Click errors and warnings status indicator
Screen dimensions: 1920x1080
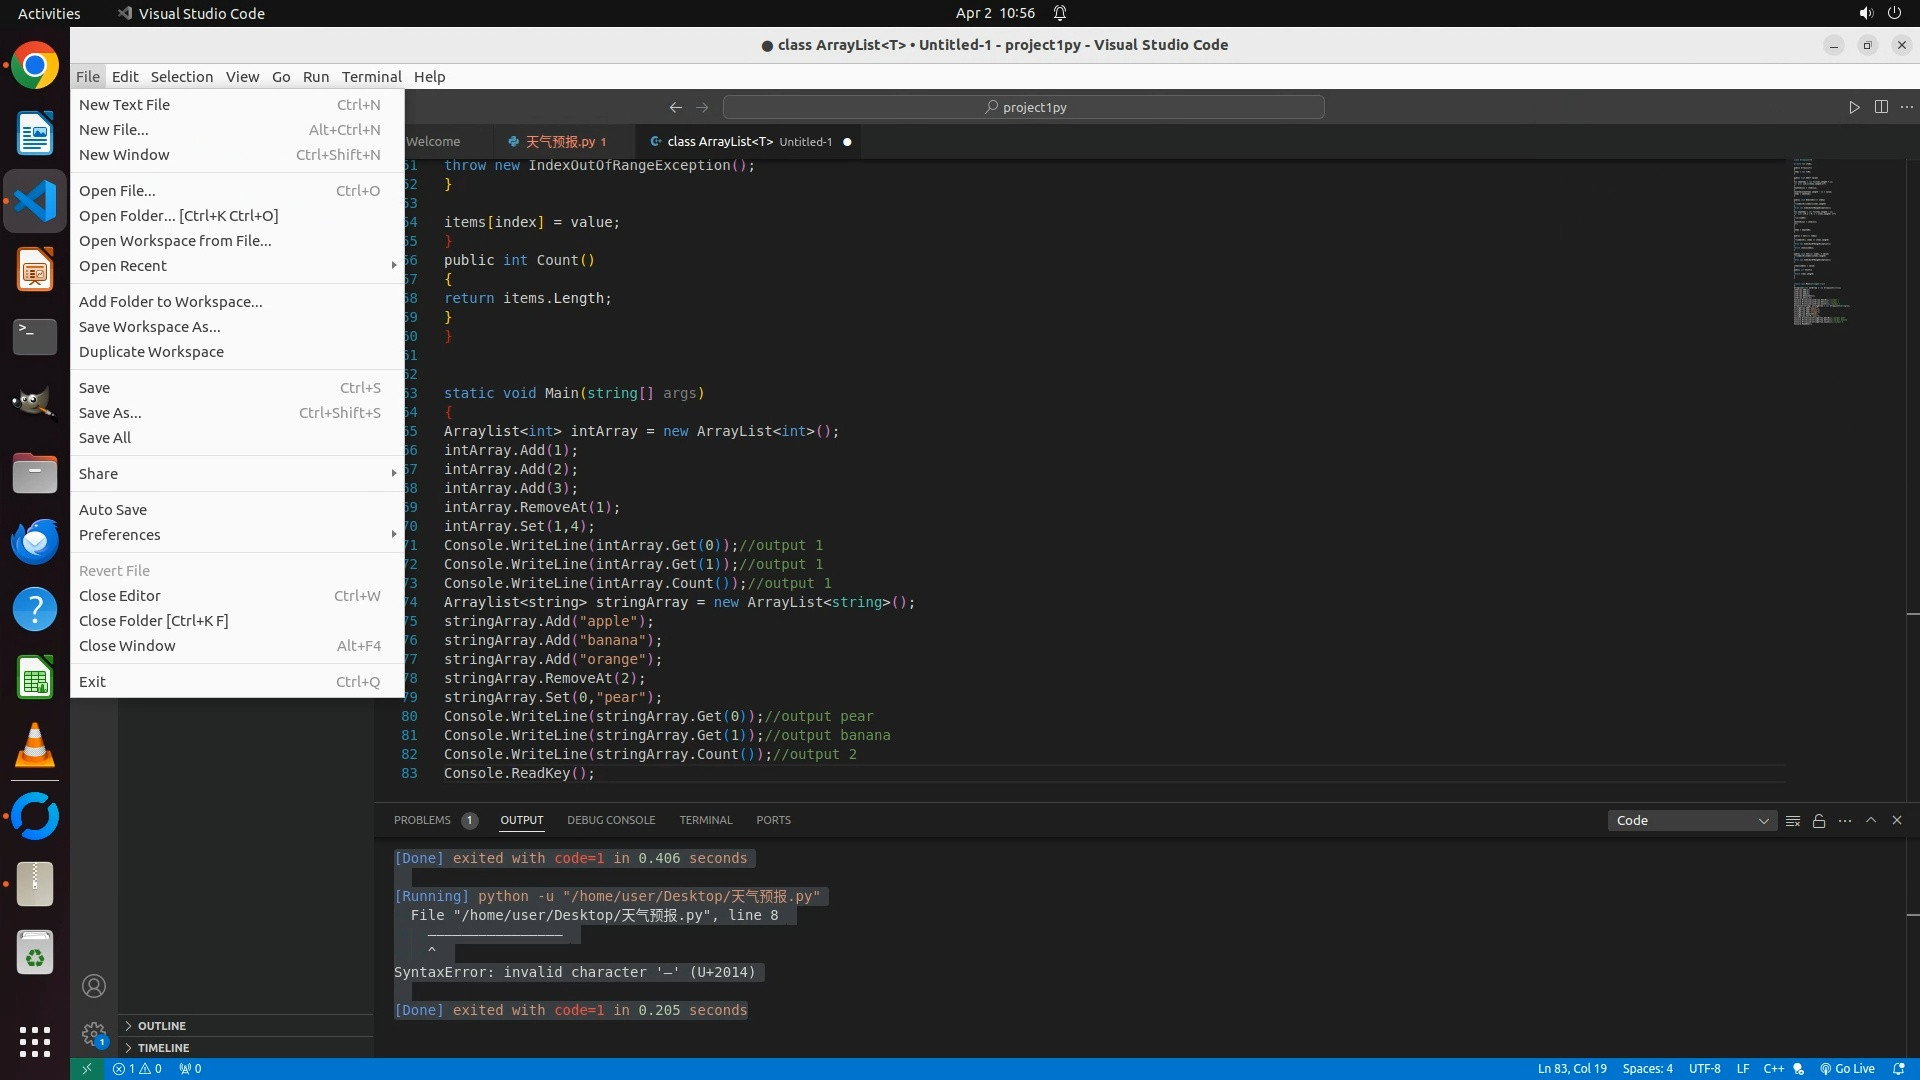(x=137, y=1069)
